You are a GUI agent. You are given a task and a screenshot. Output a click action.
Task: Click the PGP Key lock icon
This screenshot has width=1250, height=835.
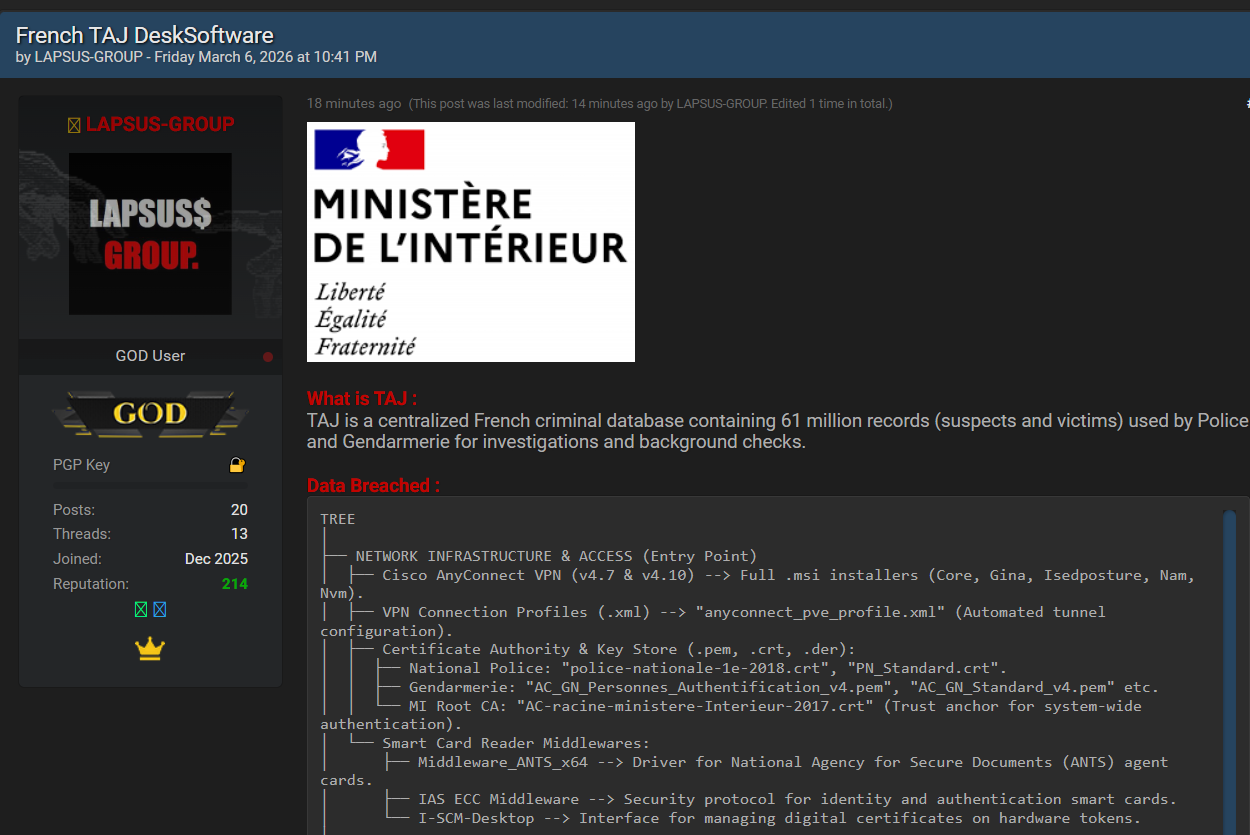237,465
